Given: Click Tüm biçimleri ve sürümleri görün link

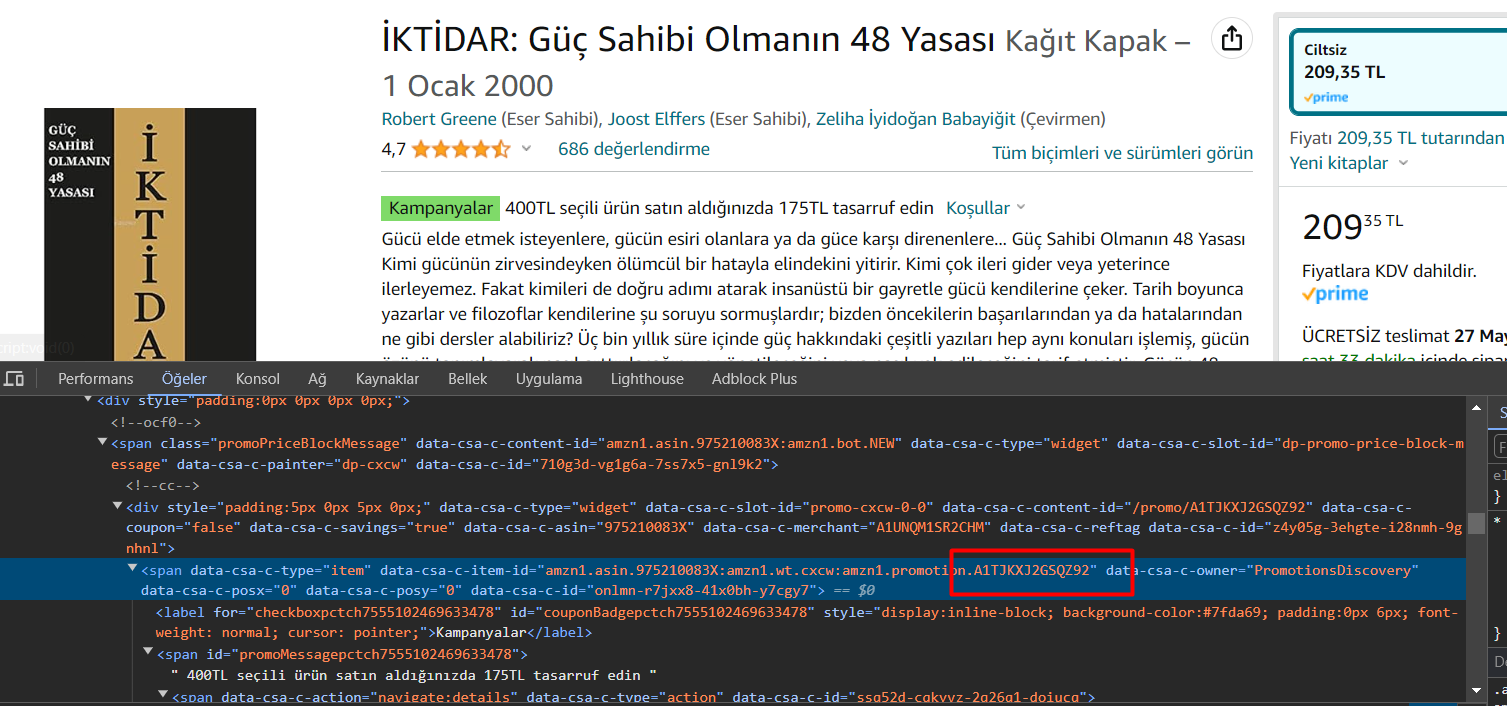Looking at the screenshot, I should point(1122,153).
